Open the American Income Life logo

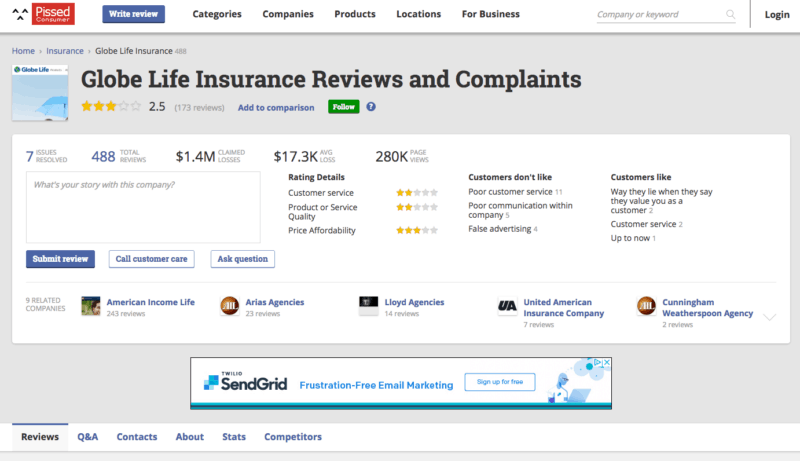pos(91,306)
